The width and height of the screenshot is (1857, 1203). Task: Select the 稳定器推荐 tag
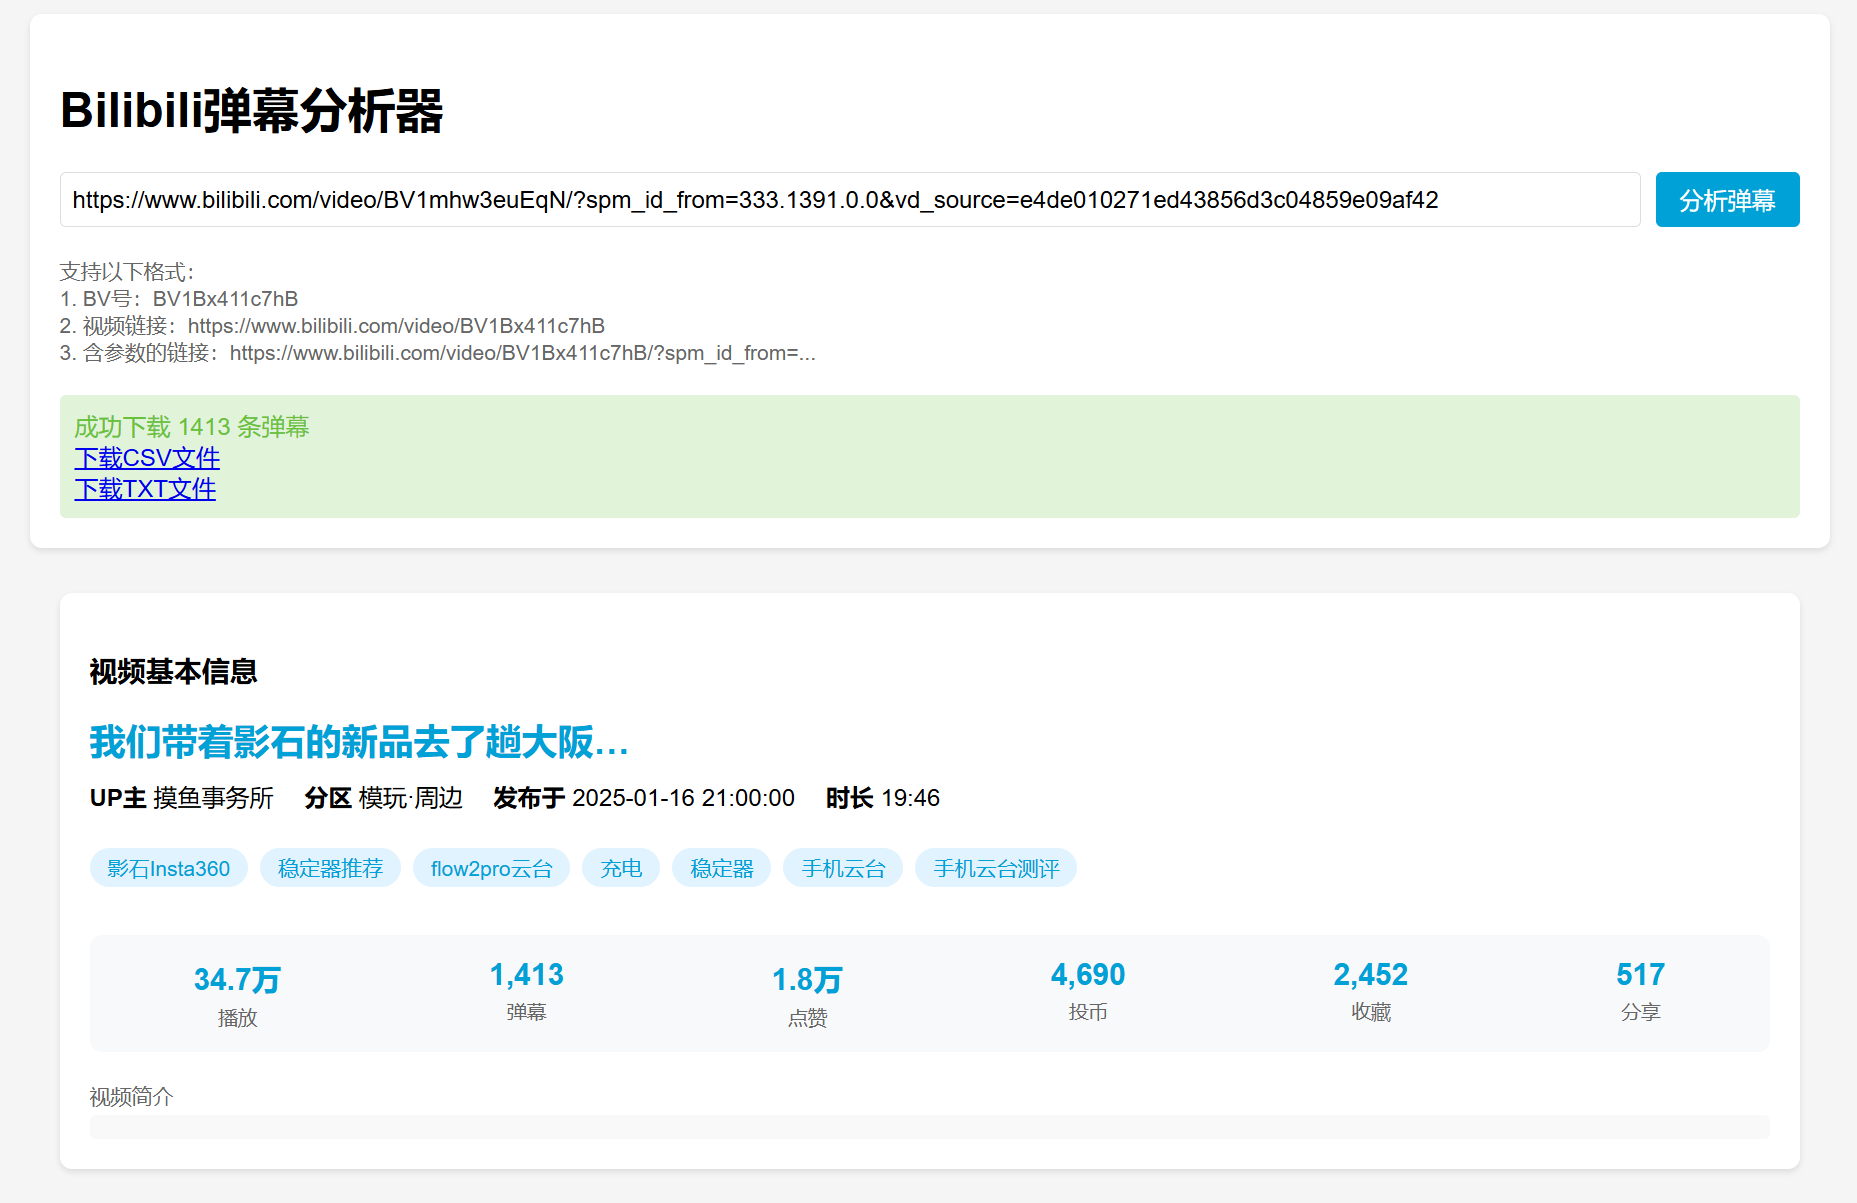(x=330, y=868)
